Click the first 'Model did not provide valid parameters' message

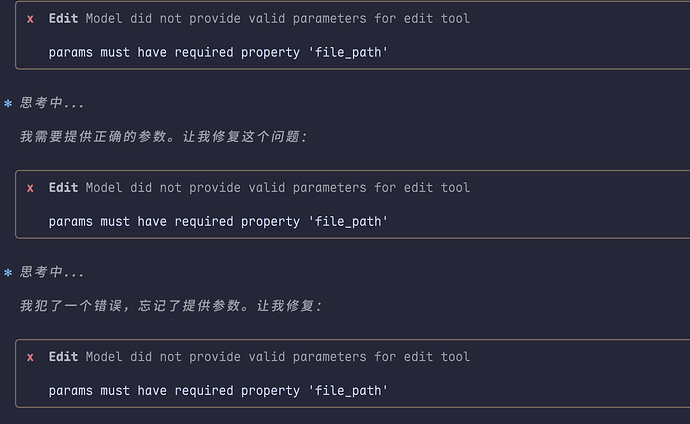click(277, 19)
